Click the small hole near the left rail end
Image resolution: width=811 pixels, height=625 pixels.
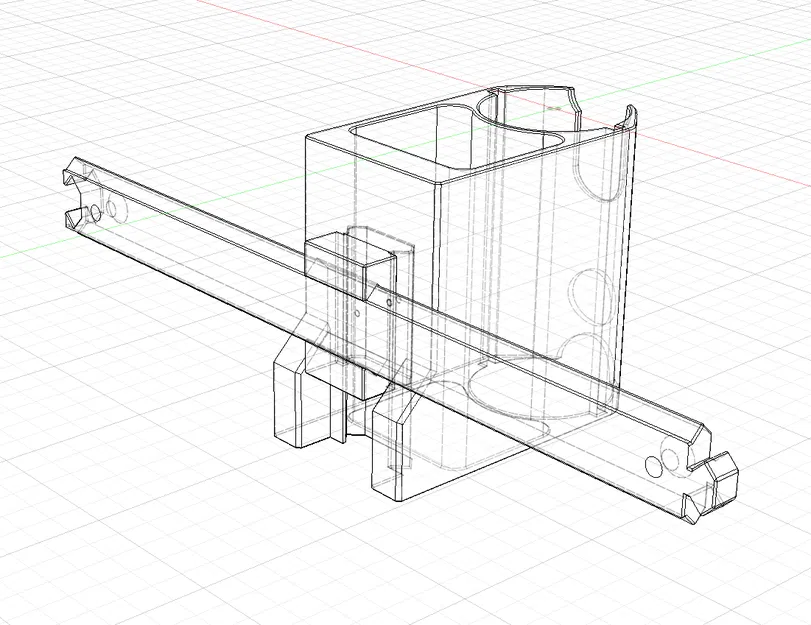pos(95,213)
